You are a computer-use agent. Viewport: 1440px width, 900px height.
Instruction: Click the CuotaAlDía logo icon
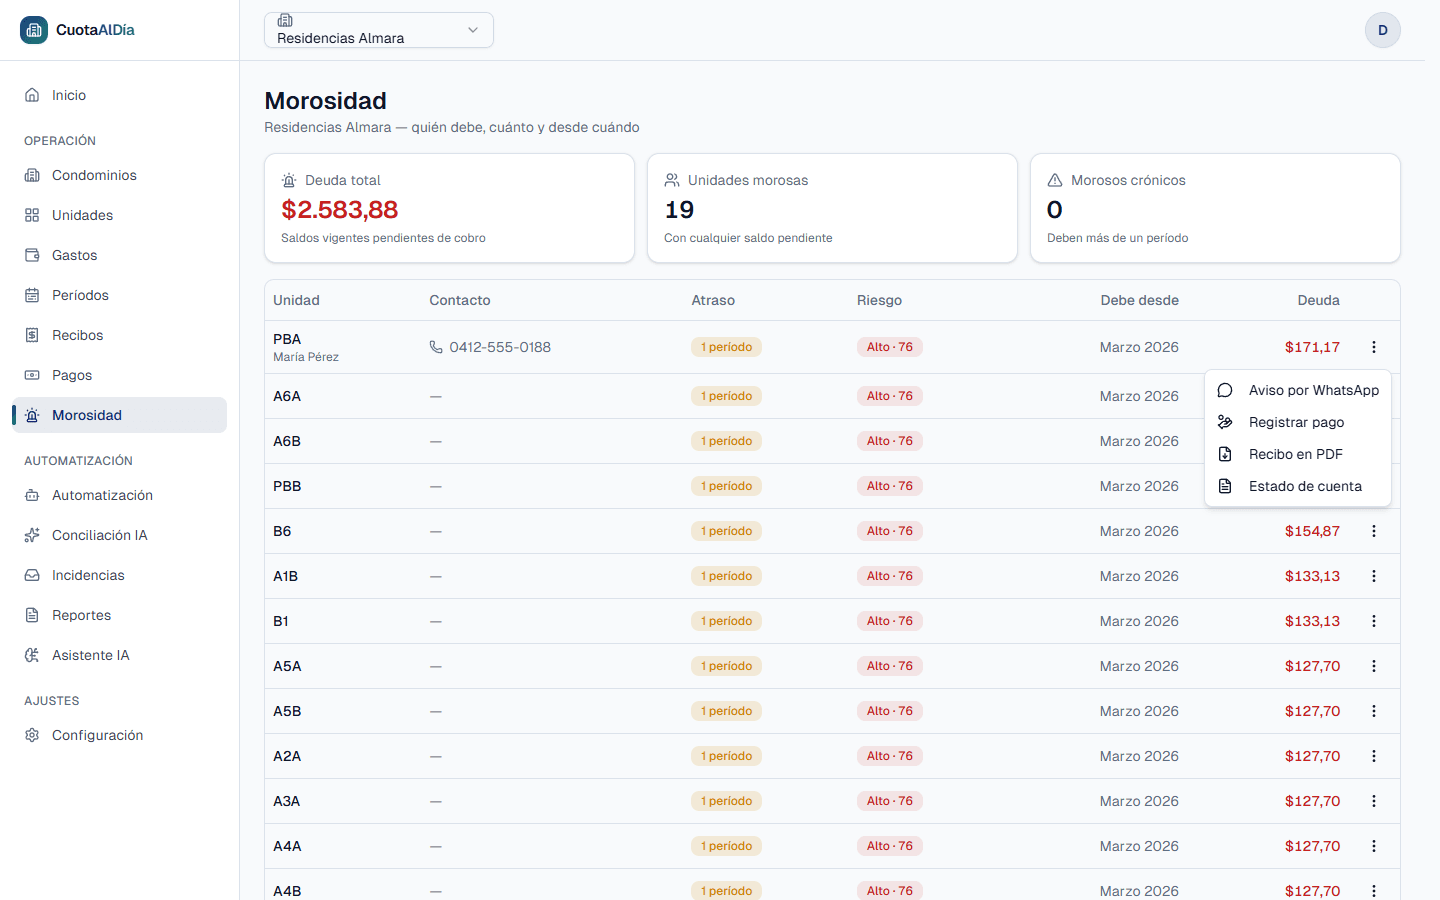click(33, 30)
